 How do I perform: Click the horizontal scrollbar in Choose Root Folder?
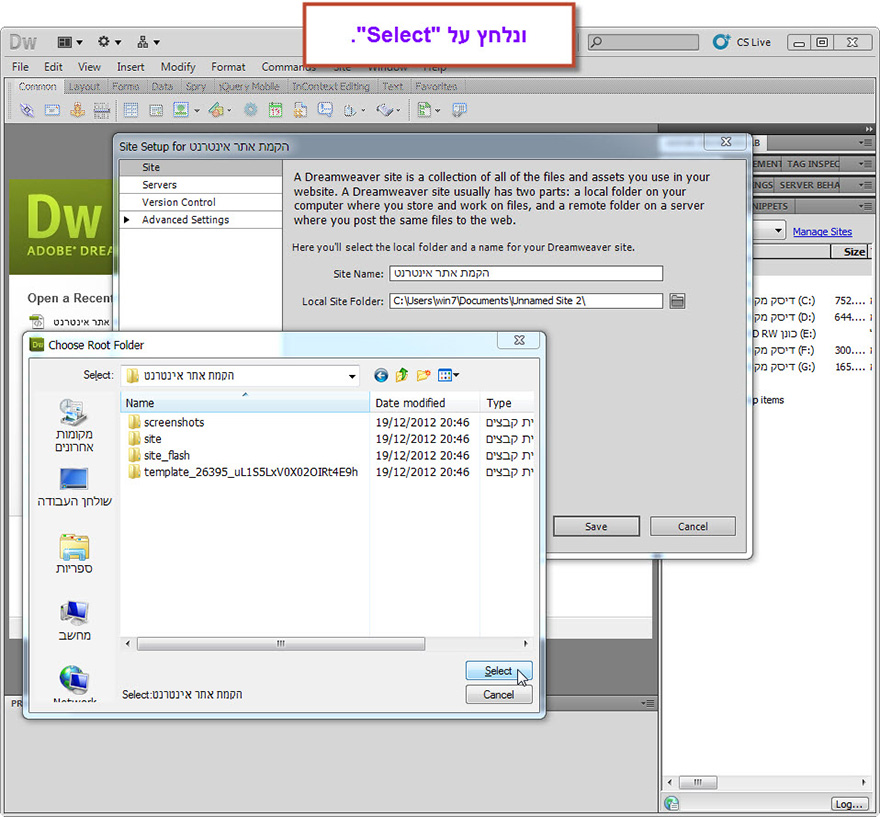tap(281, 644)
